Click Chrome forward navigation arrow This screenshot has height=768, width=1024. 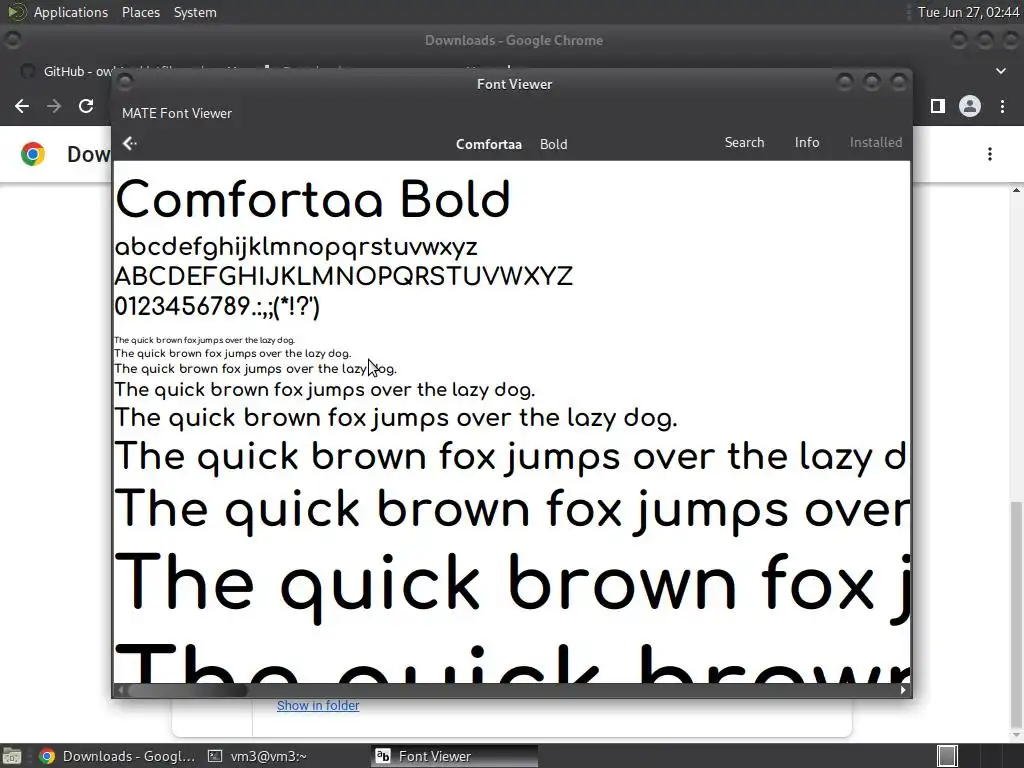(54, 106)
